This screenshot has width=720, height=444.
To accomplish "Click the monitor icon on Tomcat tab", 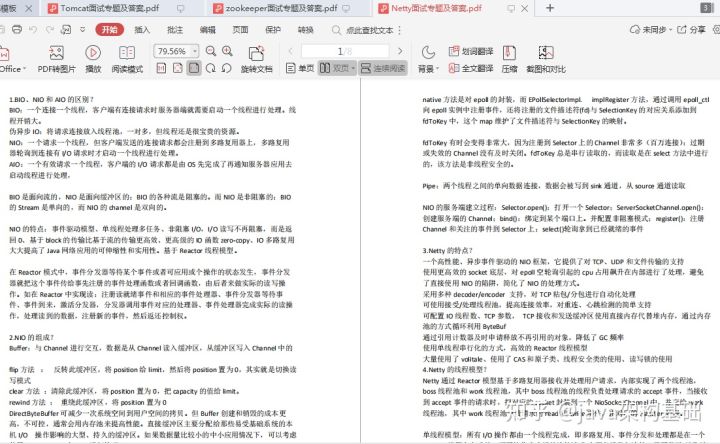I will [x=180, y=8].
